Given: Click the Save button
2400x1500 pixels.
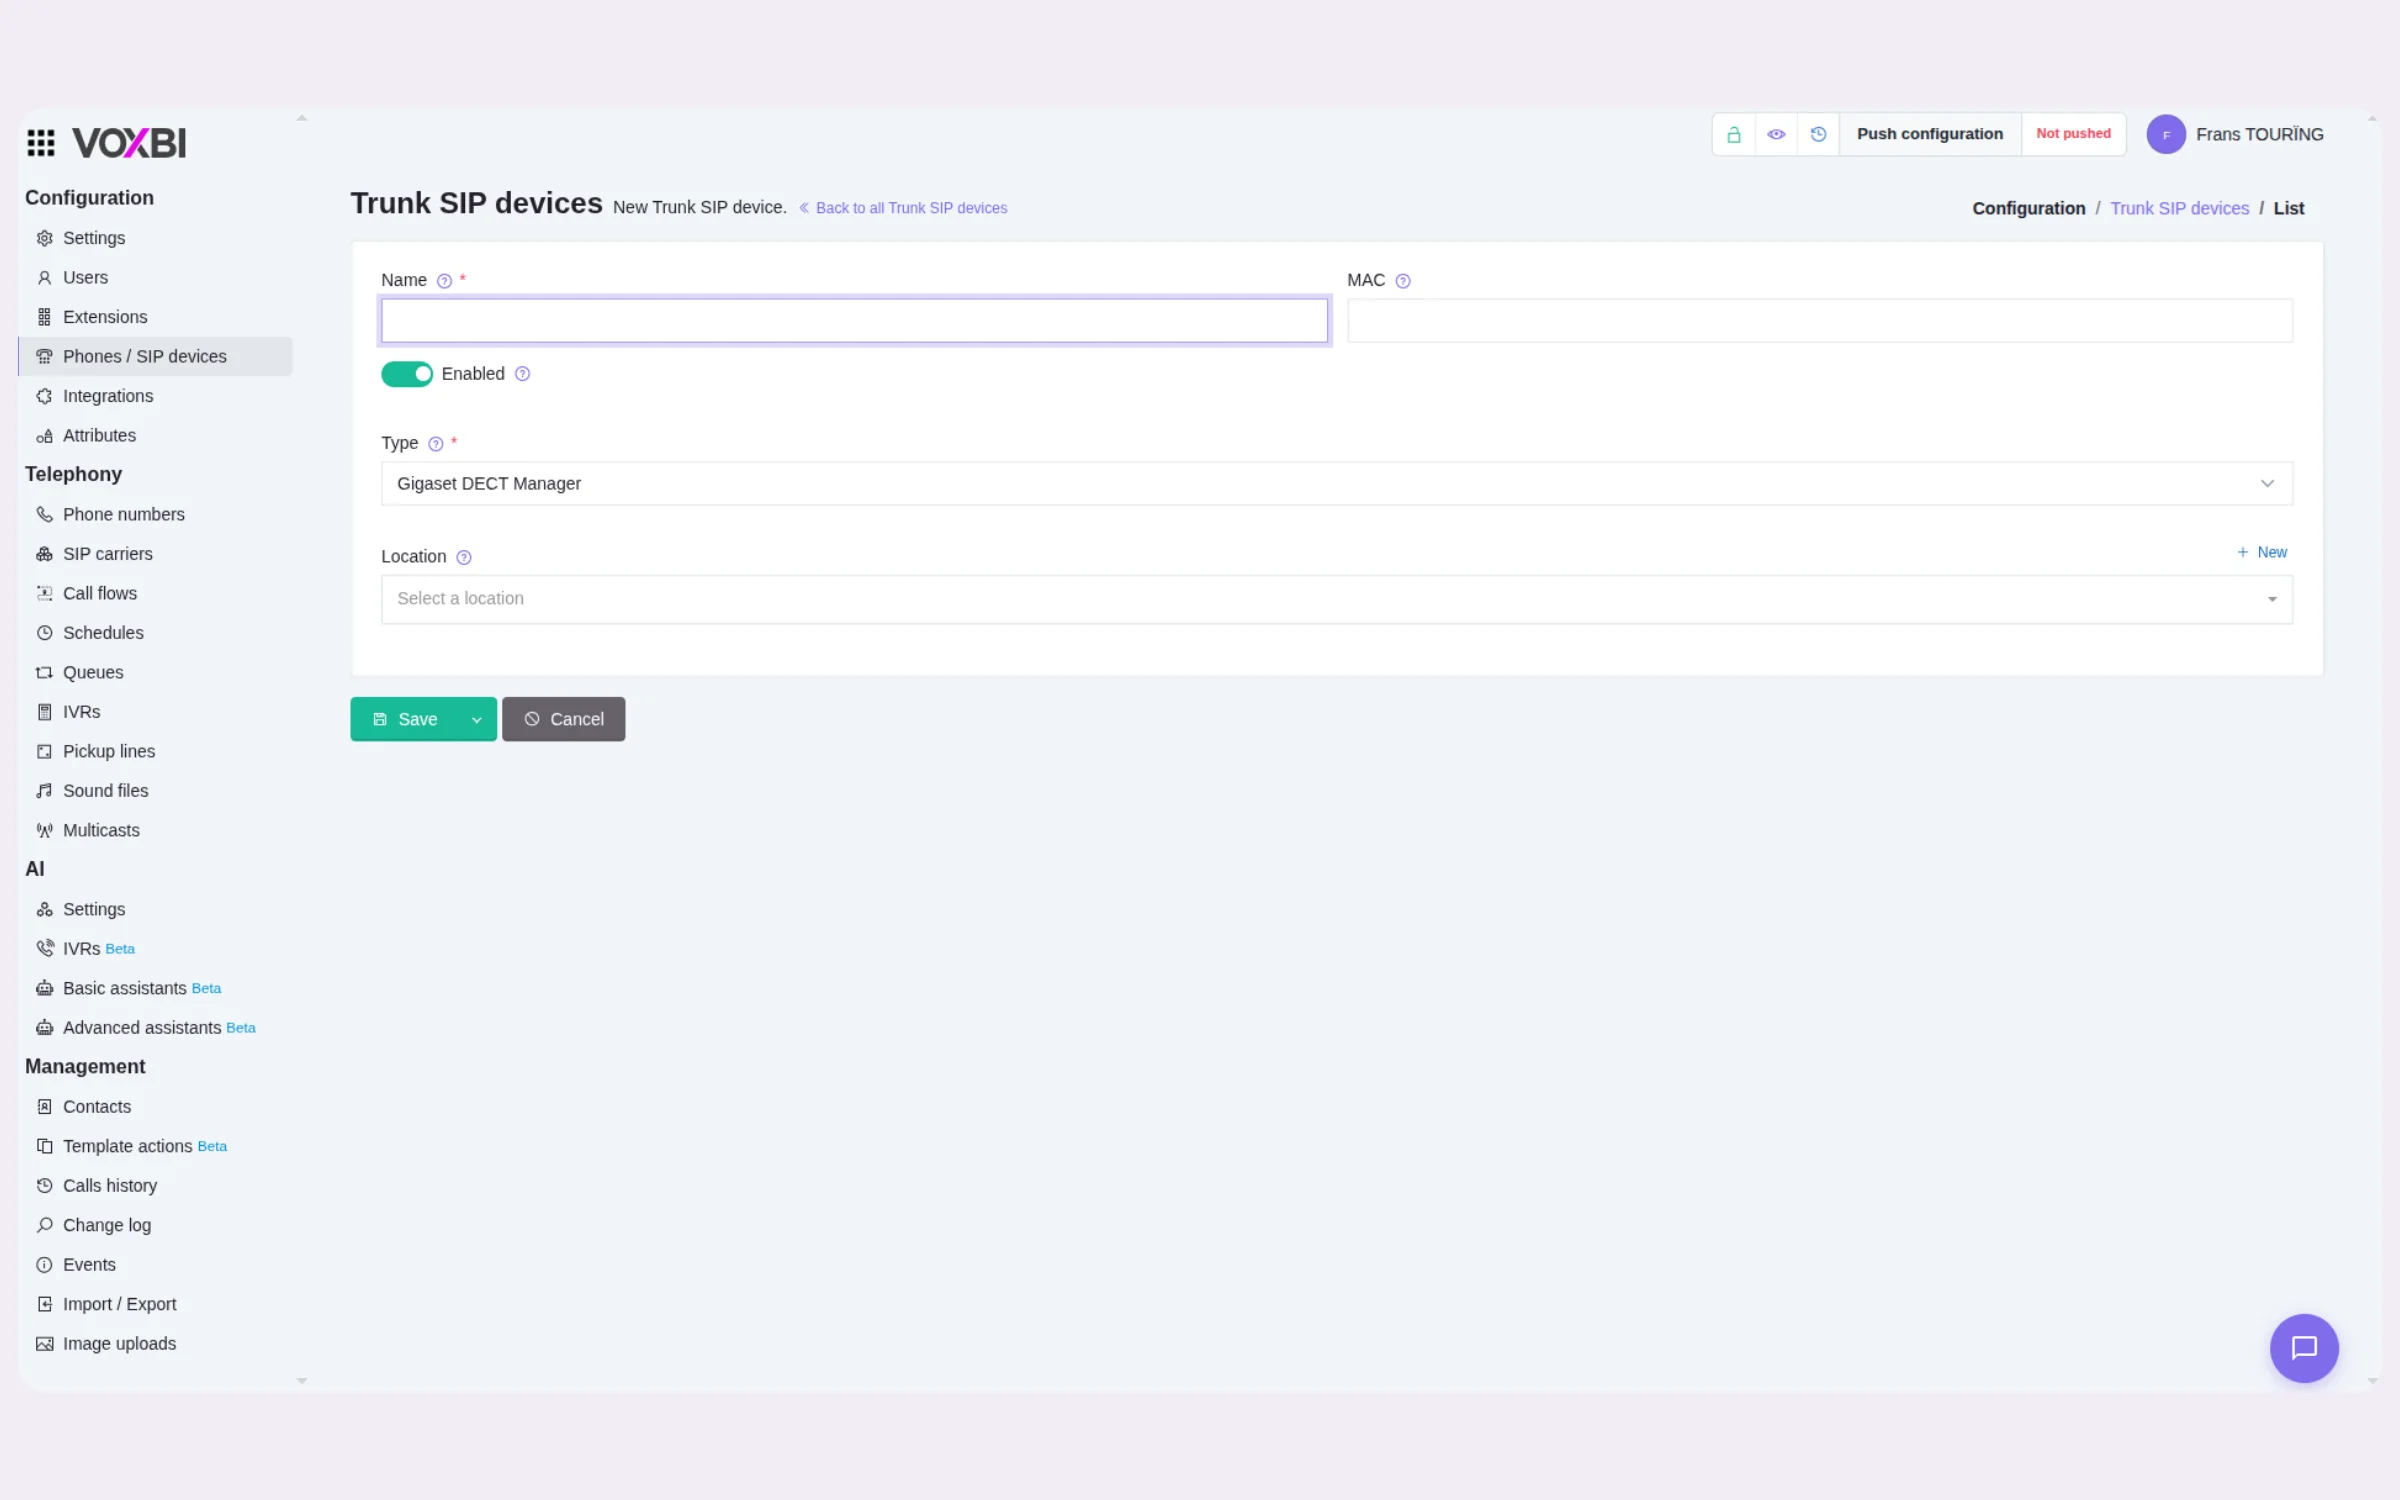Looking at the screenshot, I should tap(405, 719).
